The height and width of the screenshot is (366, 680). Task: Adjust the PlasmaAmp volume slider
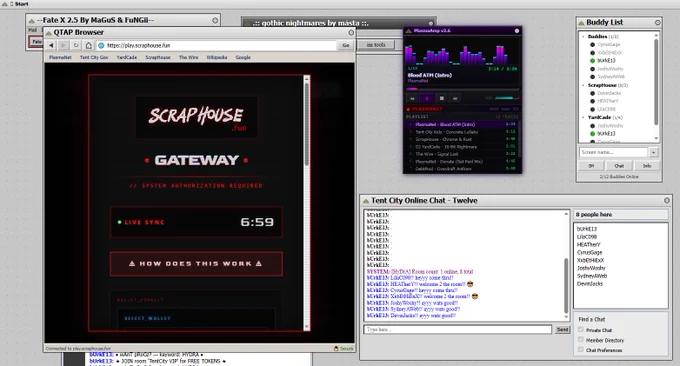[x=506, y=98]
